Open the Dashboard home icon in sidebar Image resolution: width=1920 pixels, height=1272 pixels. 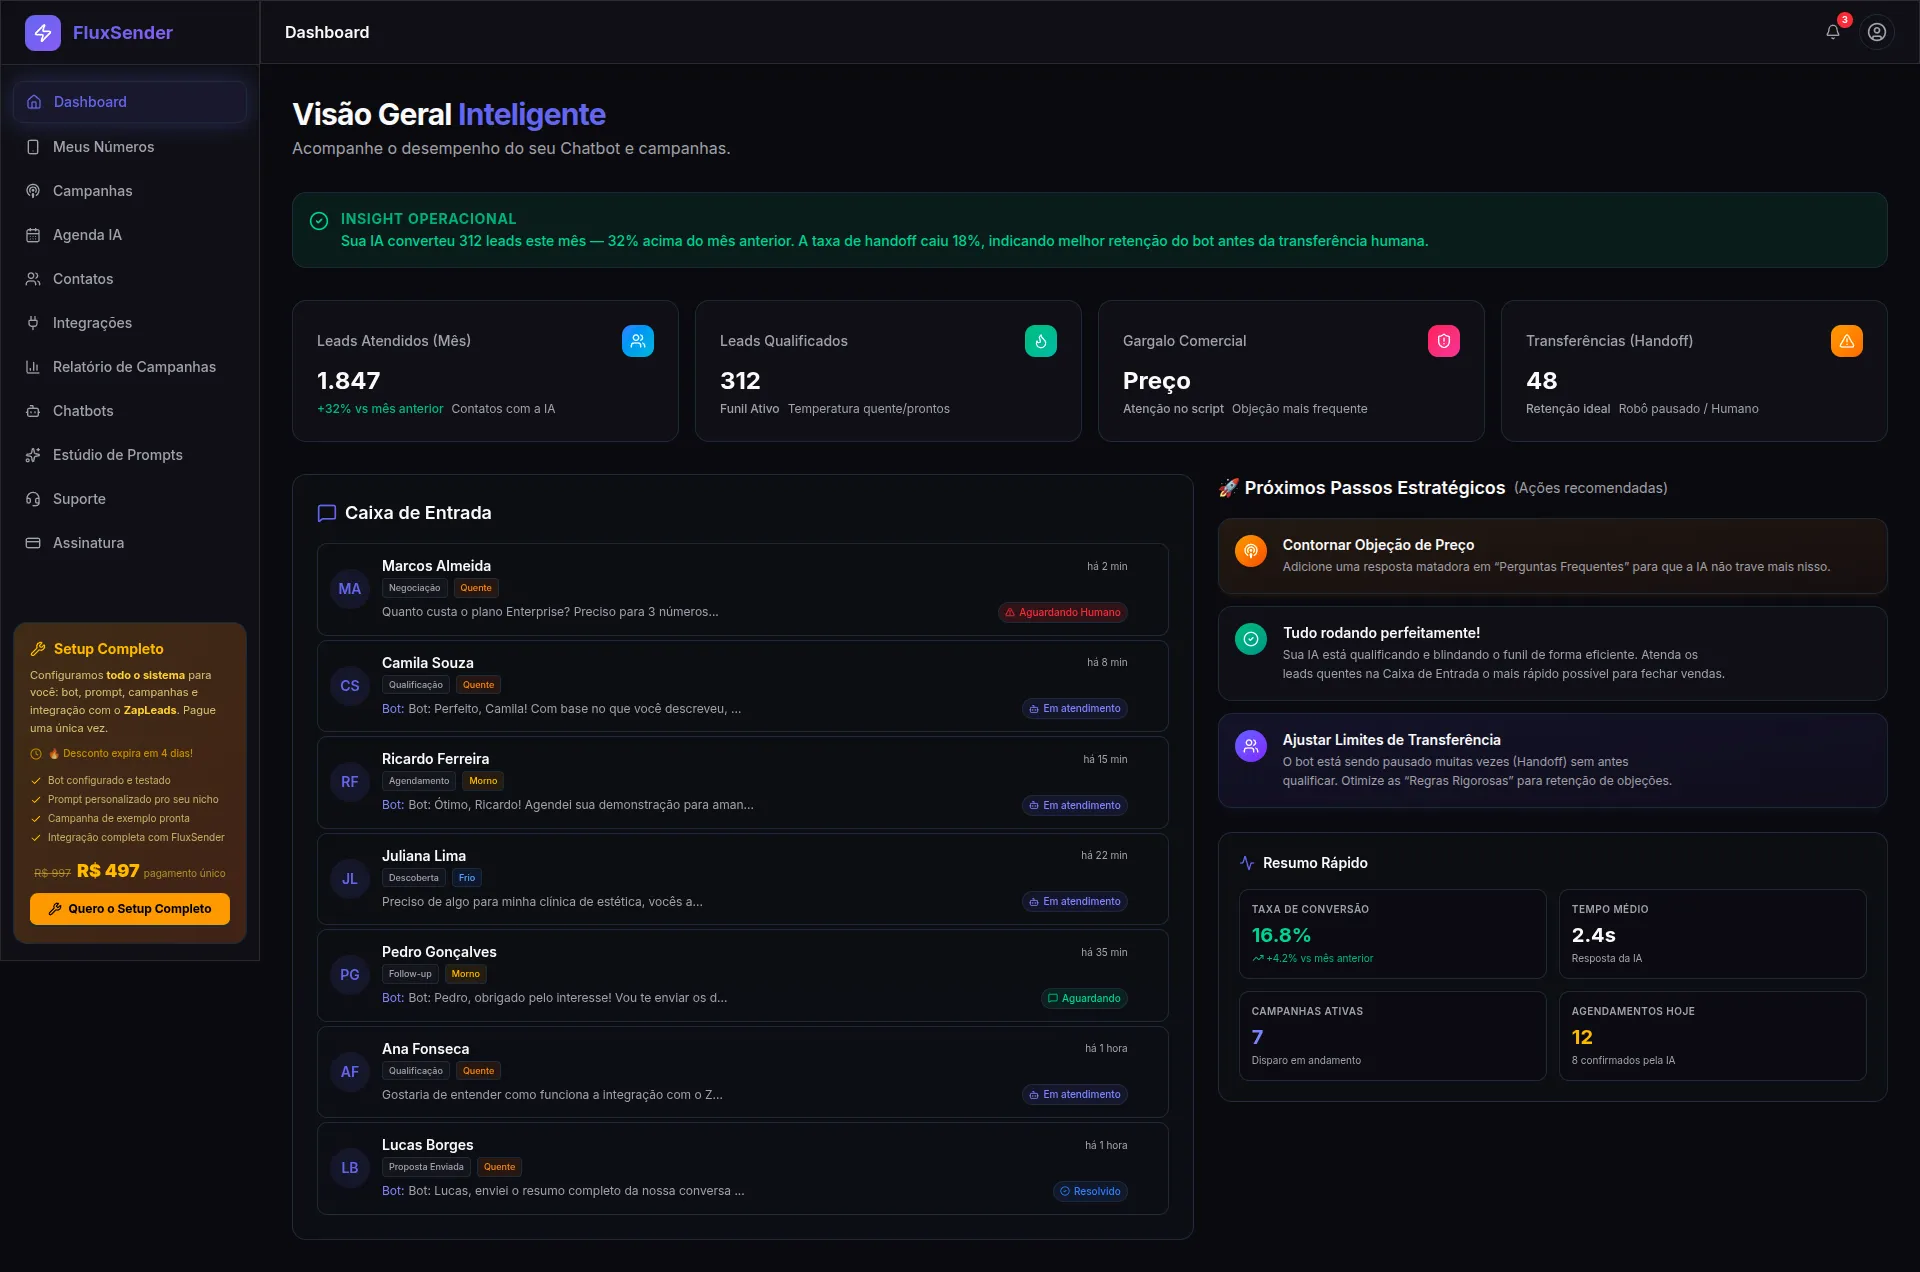[x=33, y=101]
